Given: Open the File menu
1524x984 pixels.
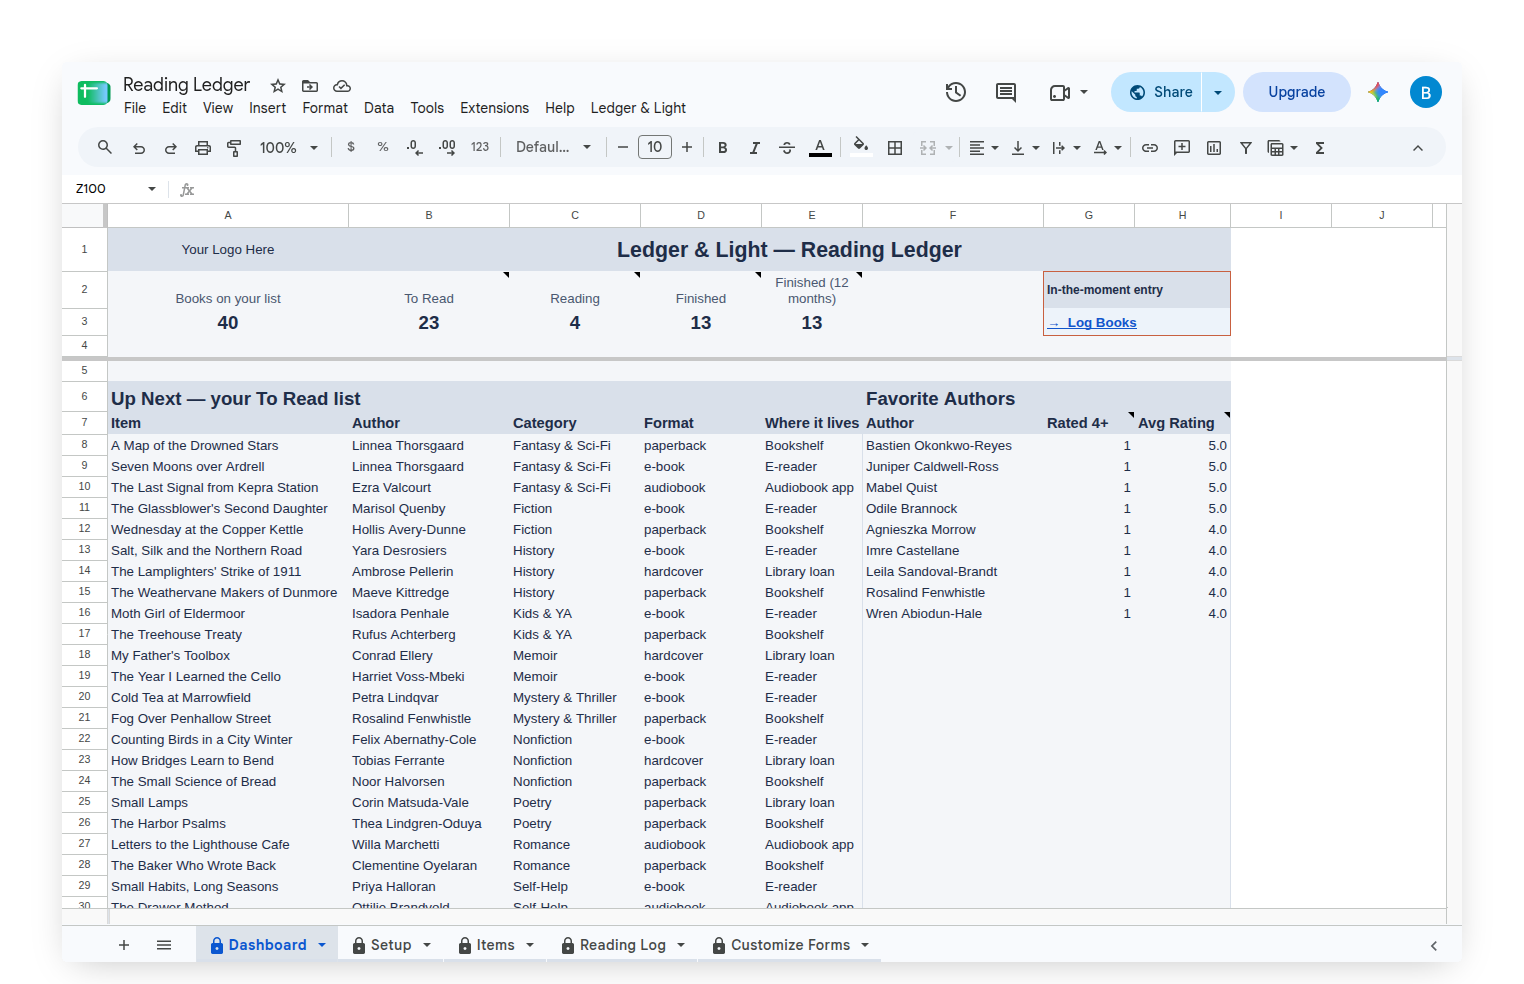Looking at the screenshot, I should coord(135,108).
